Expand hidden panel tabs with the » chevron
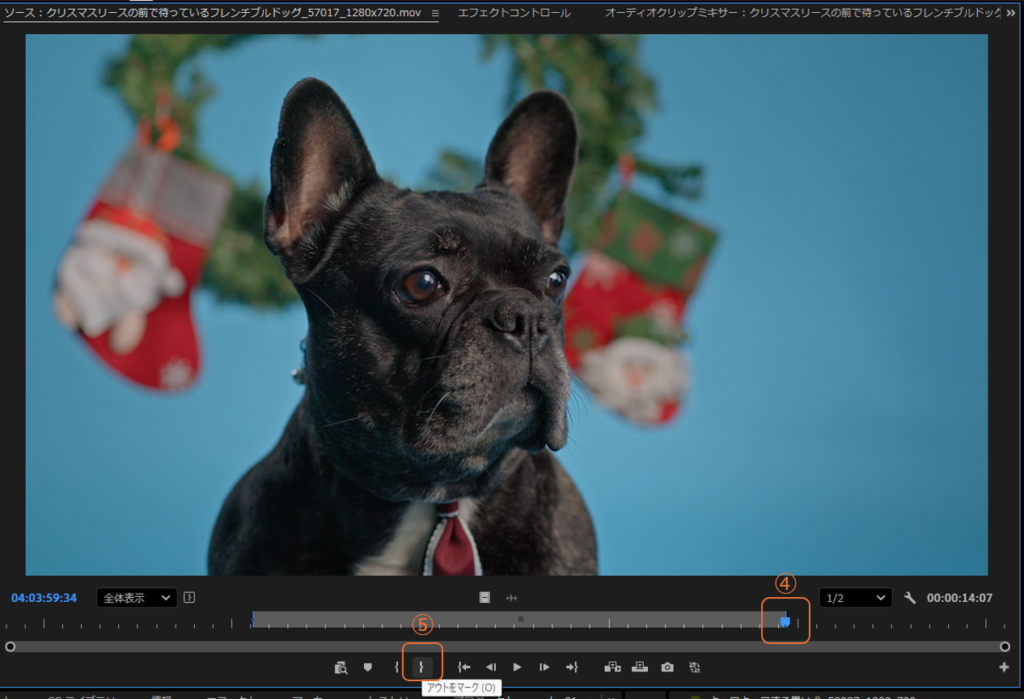This screenshot has height=699, width=1024. tap(1010, 13)
